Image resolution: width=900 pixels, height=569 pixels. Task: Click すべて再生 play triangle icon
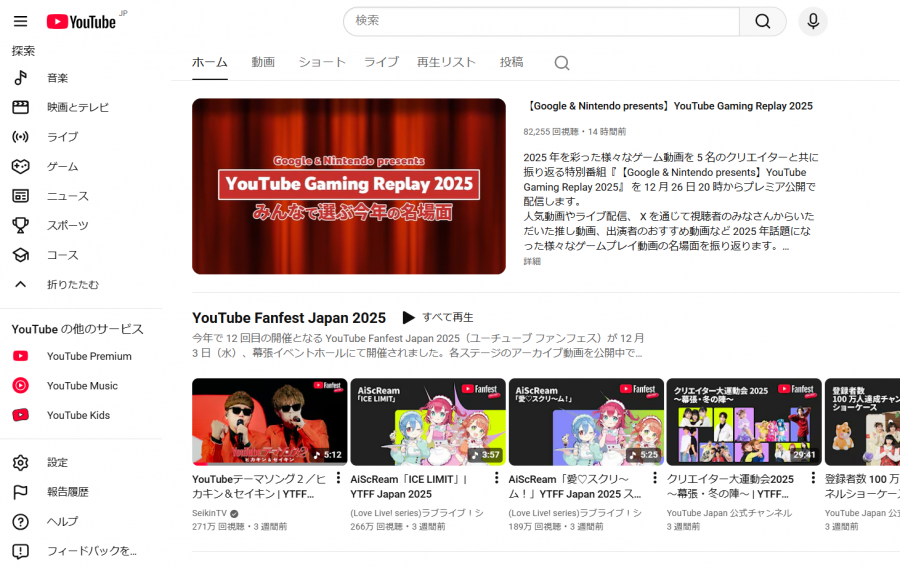(408, 318)
